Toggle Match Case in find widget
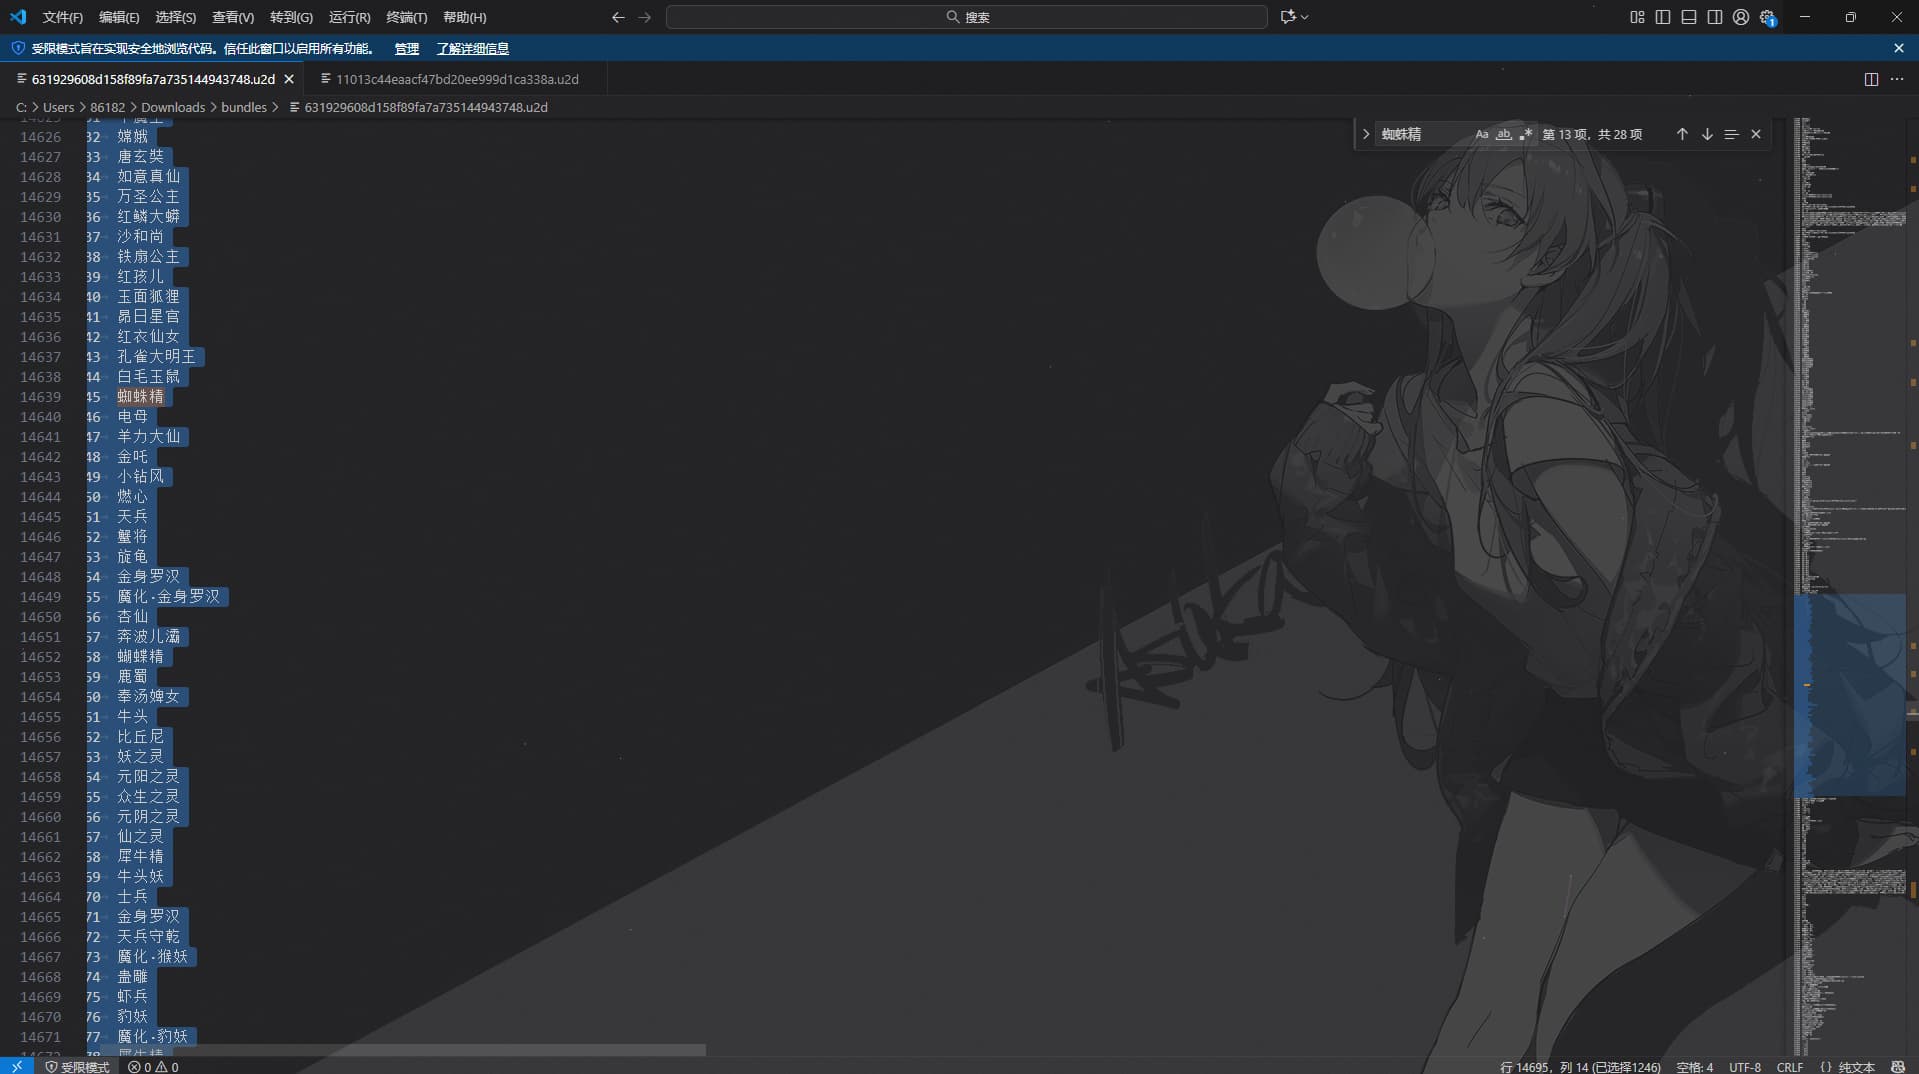 (x=1482, y=134)
